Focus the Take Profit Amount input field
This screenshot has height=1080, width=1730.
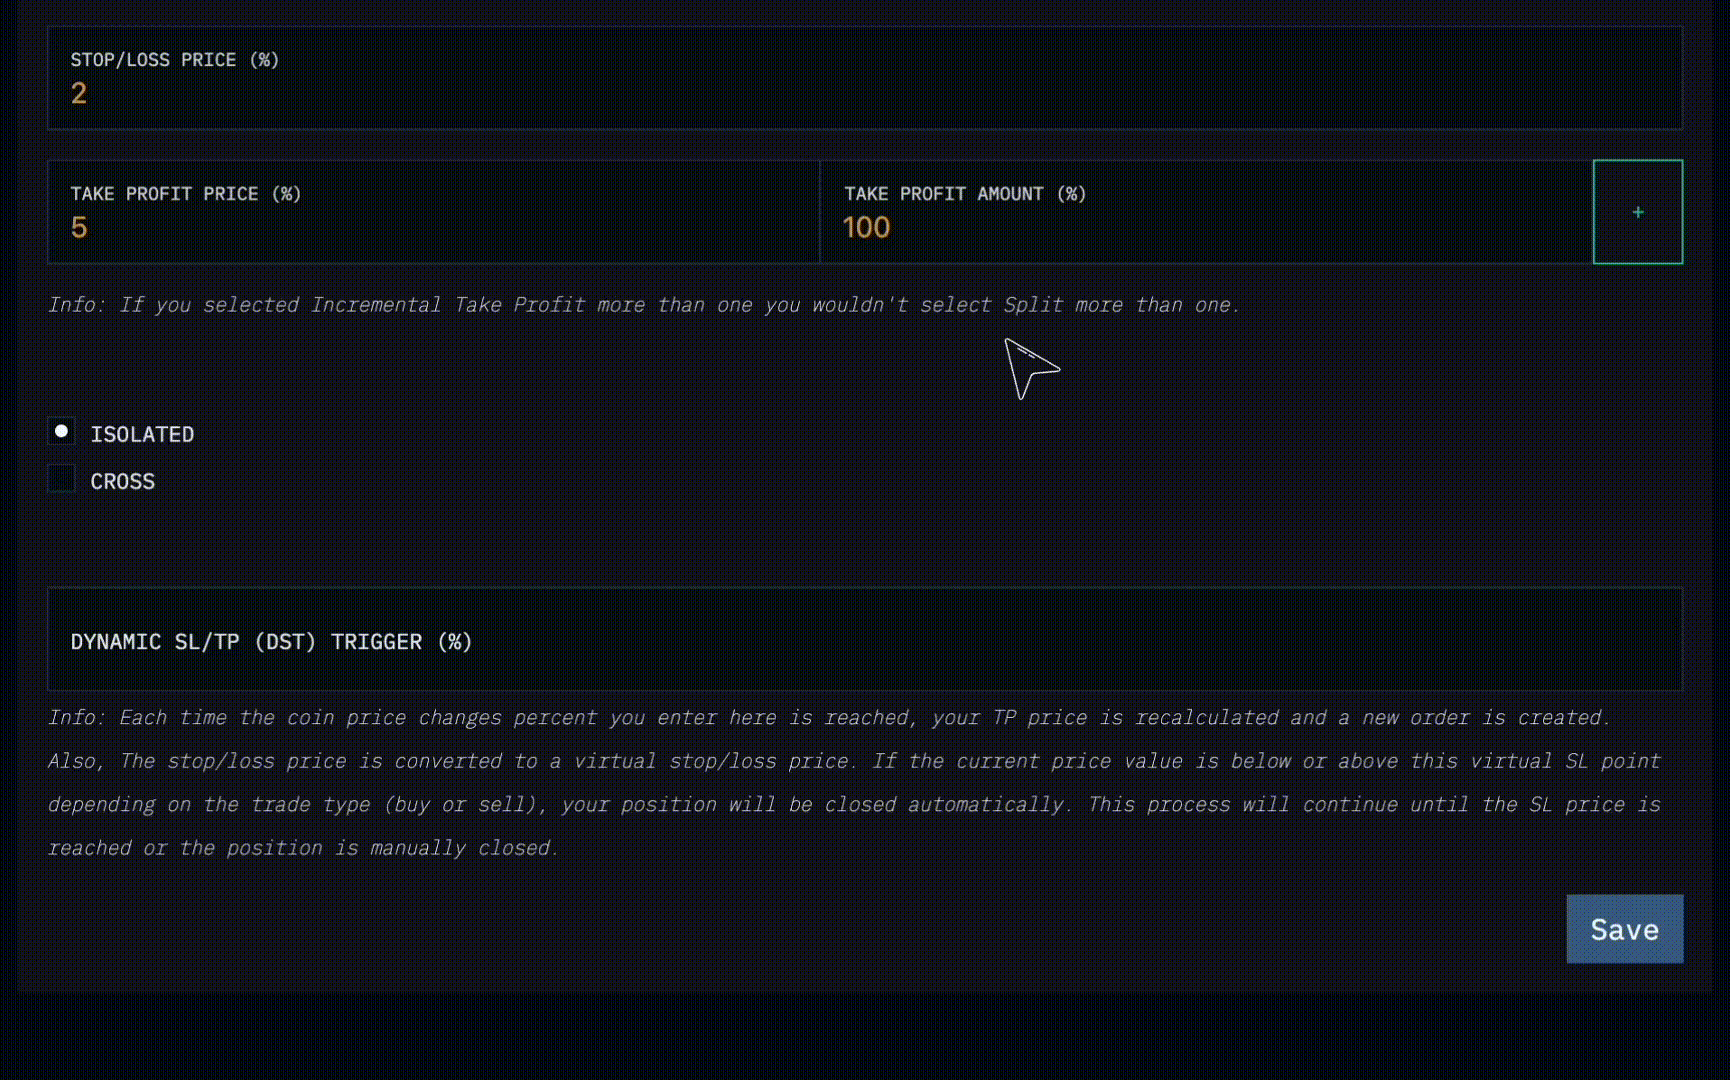(x=1206, y=212)
